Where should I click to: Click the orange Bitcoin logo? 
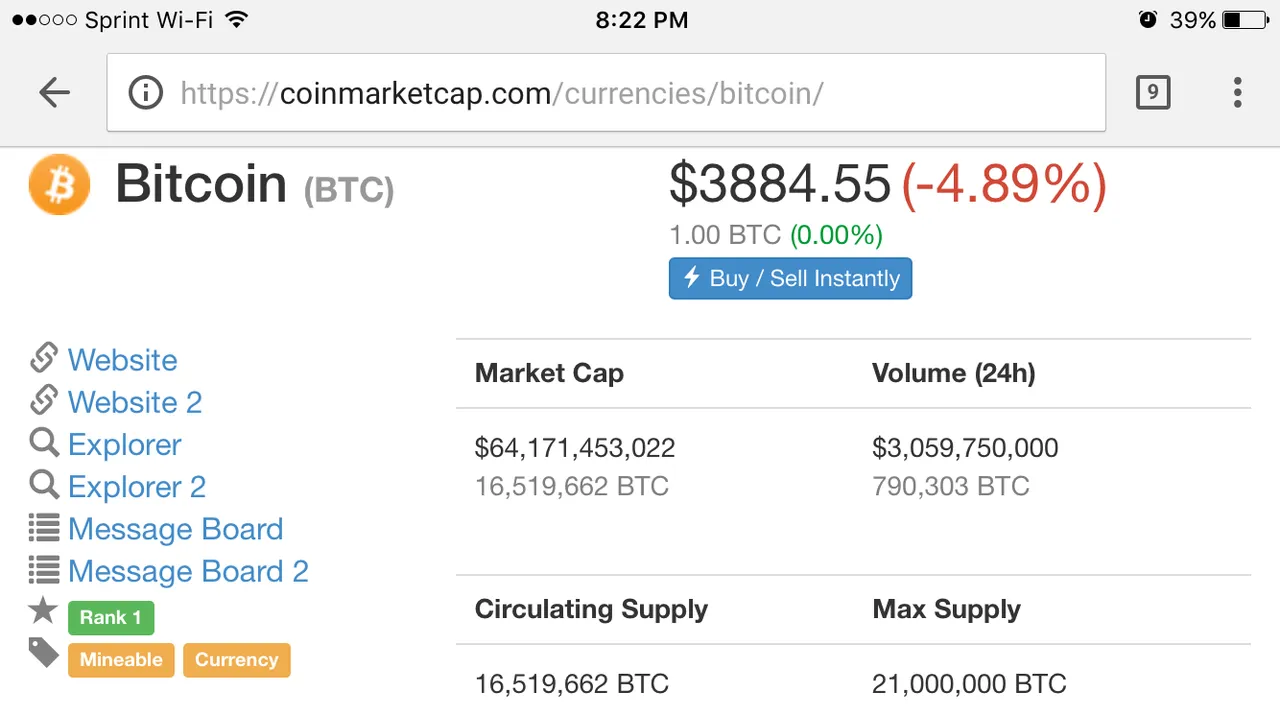59,184
